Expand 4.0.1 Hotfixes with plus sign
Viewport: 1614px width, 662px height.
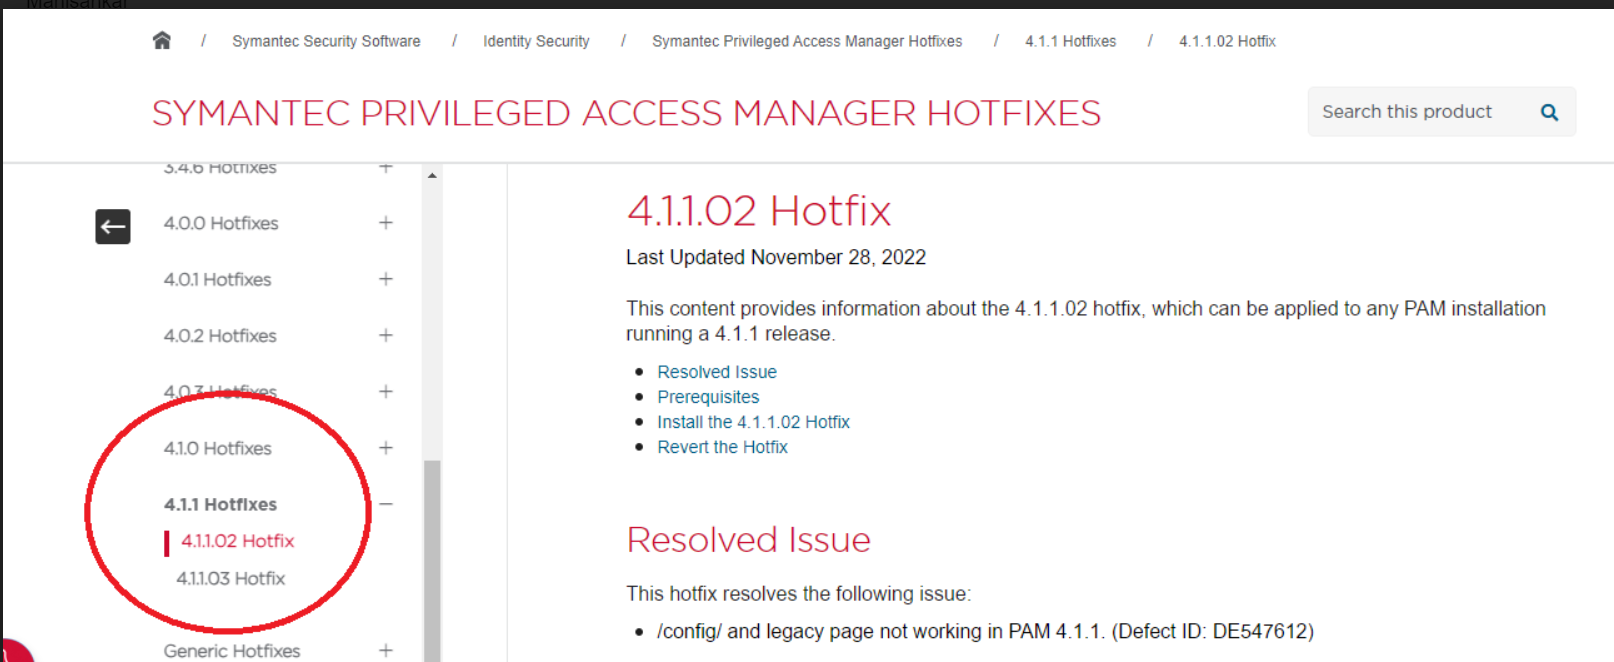(386, 278)
